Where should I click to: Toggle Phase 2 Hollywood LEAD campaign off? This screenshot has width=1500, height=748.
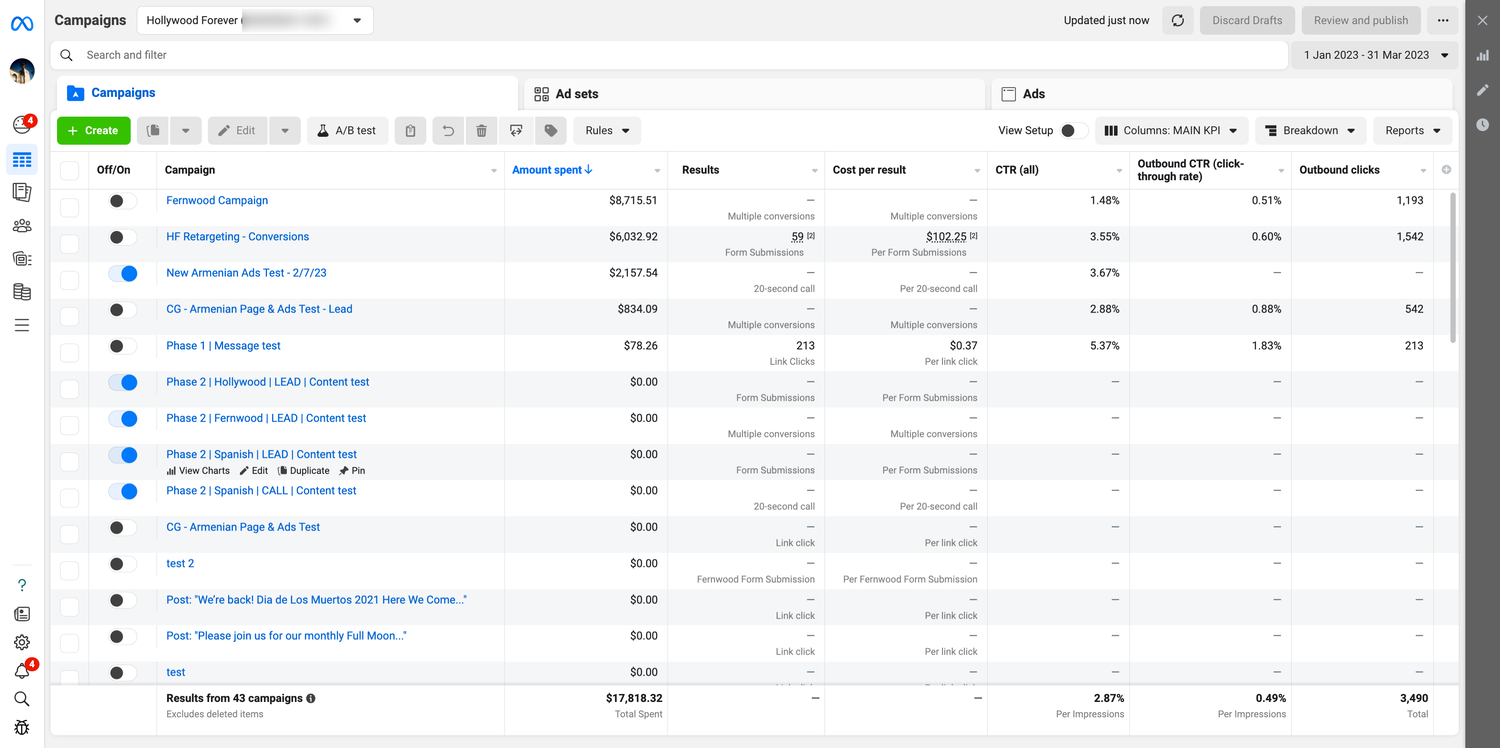[123, 382]
